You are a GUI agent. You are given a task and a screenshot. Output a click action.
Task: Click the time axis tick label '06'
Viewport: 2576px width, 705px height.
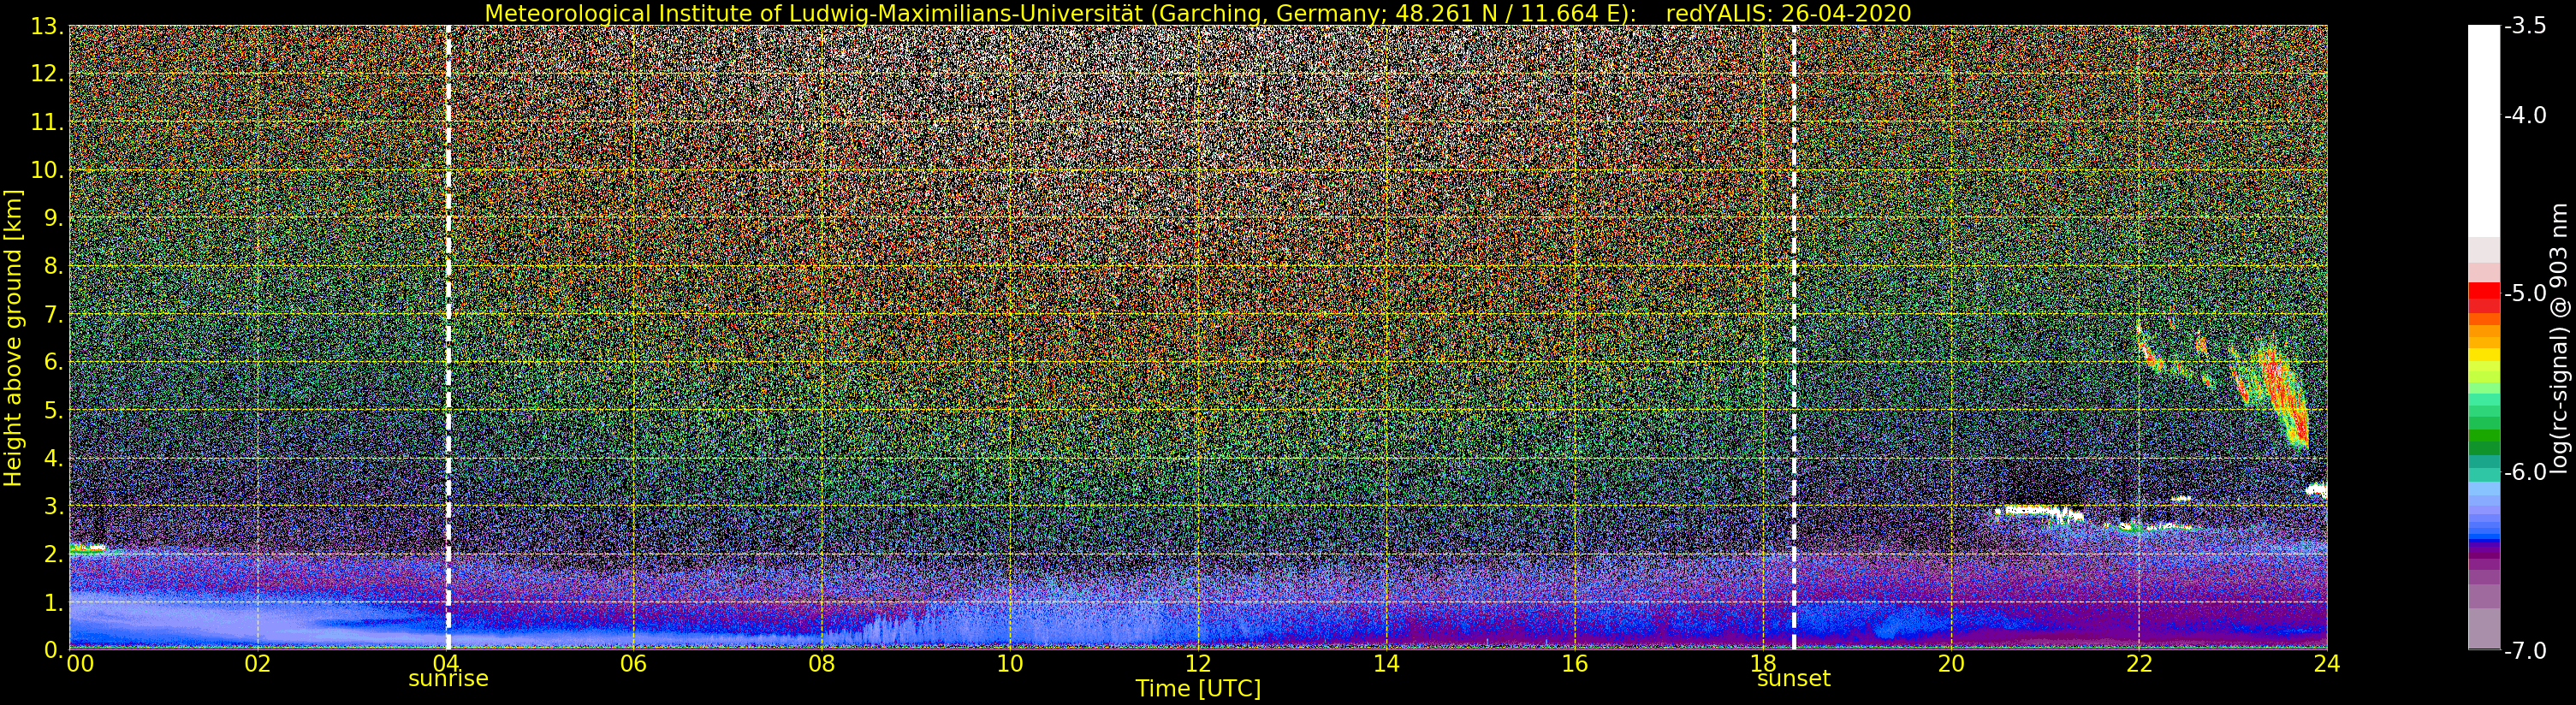(x=633, y=664)
